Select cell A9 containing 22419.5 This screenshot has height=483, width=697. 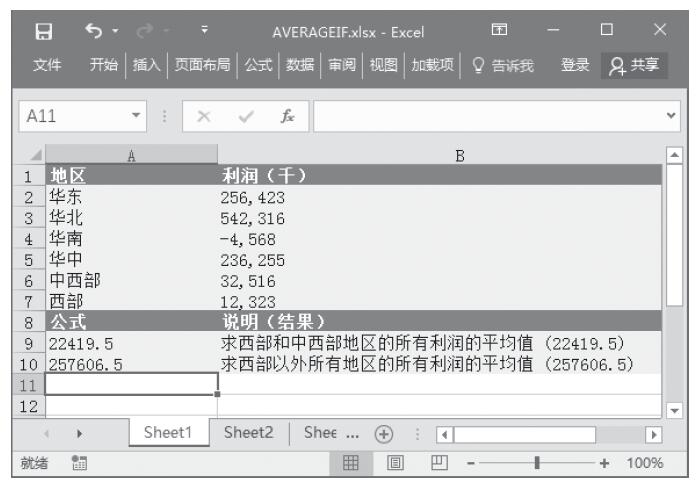click(131, 345)
